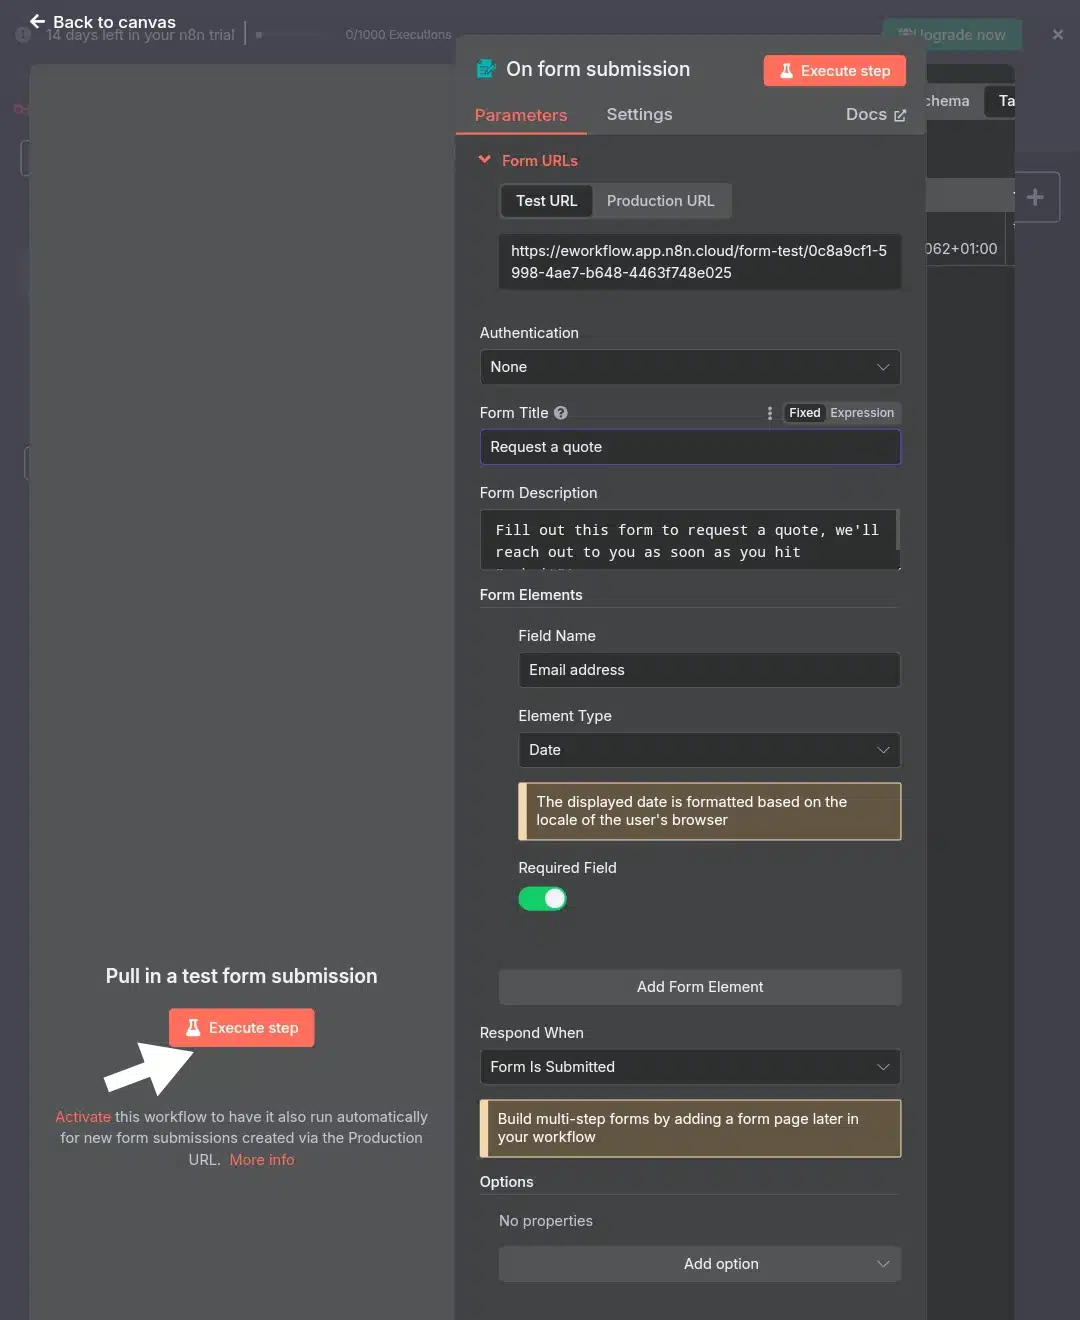Screen dimensions: 1080x1320
Task: Click the Back to canvas arrow
Action: (37, 21)
